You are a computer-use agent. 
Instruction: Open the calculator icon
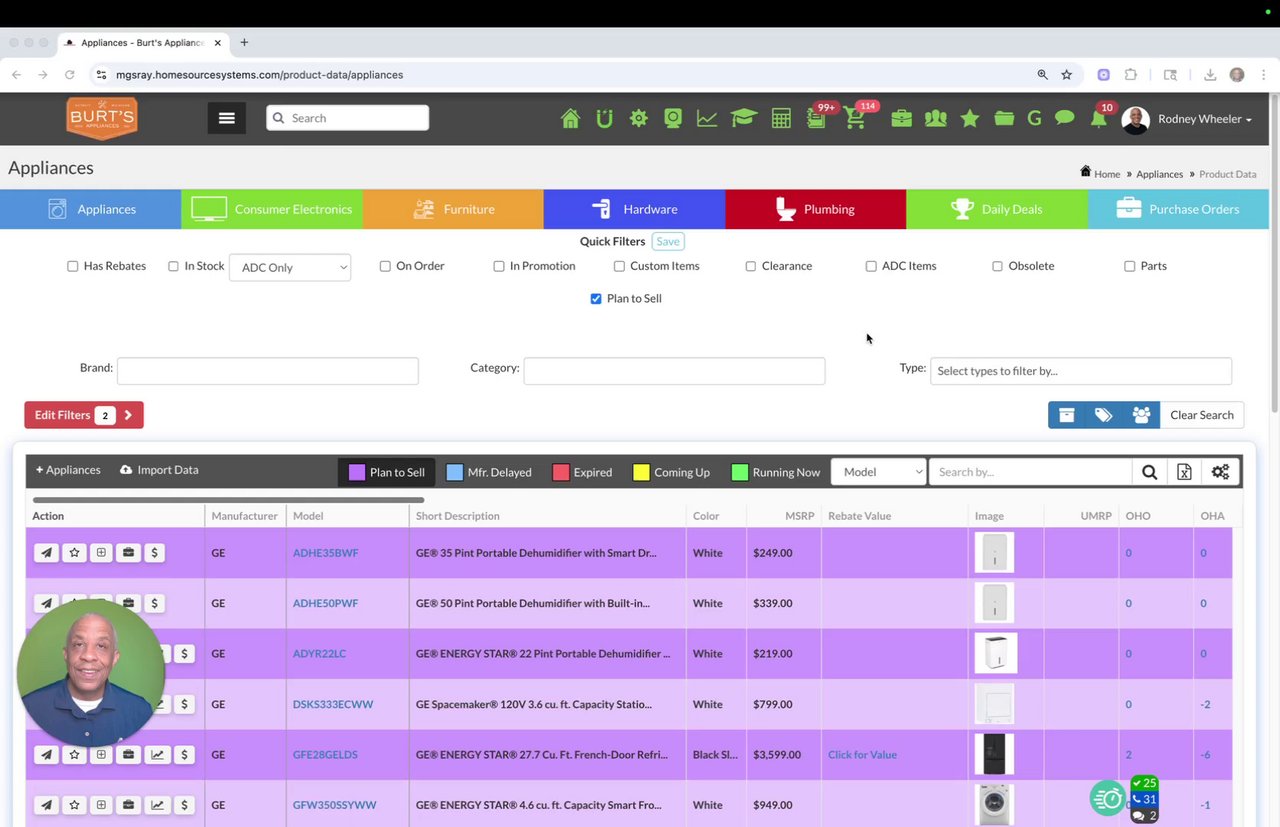[x=781, y=118]
